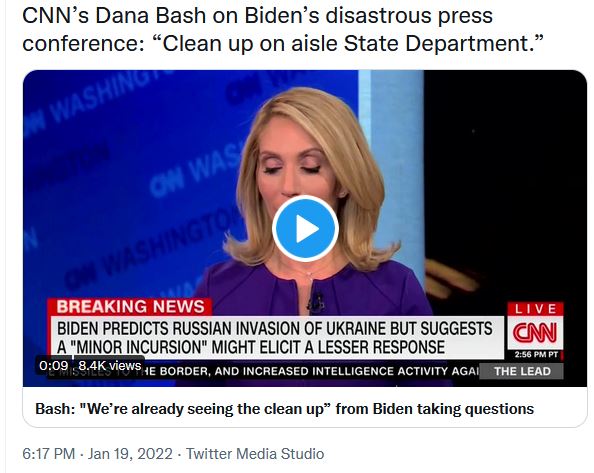
Task: Click the Jan 19, 2022 date
Action: click(x=130, y=454)
